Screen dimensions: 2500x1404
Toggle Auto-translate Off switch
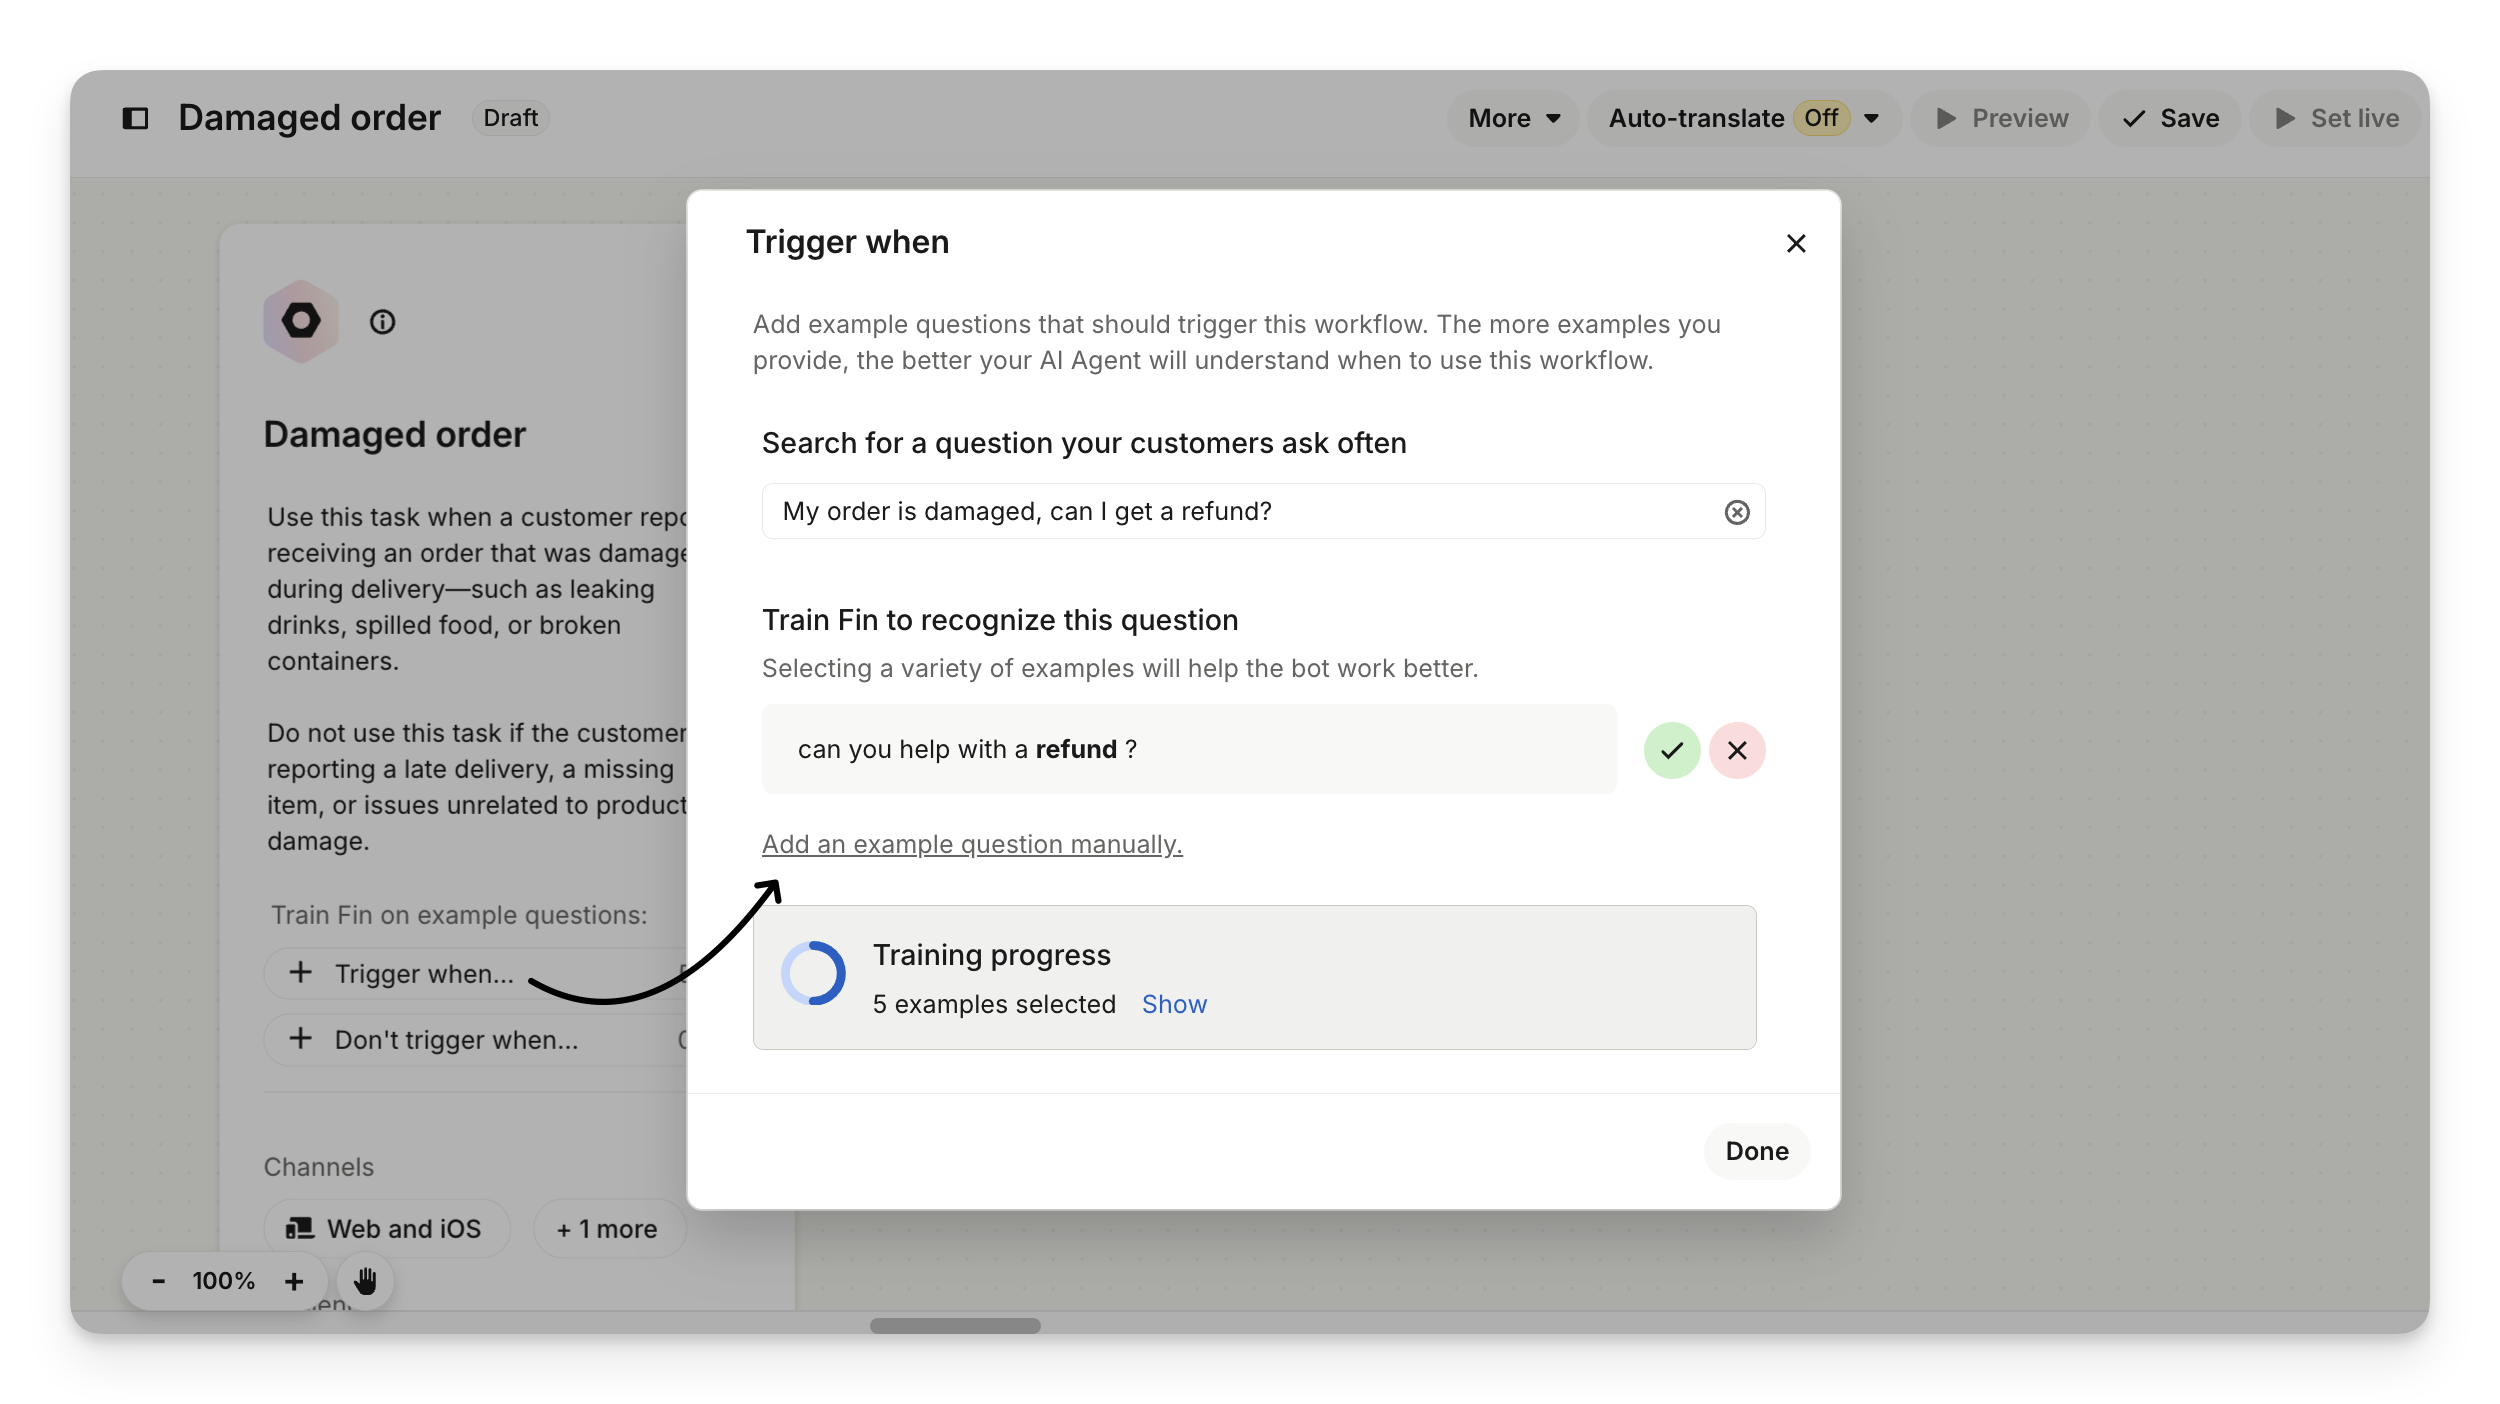[x=1821, y=118]
